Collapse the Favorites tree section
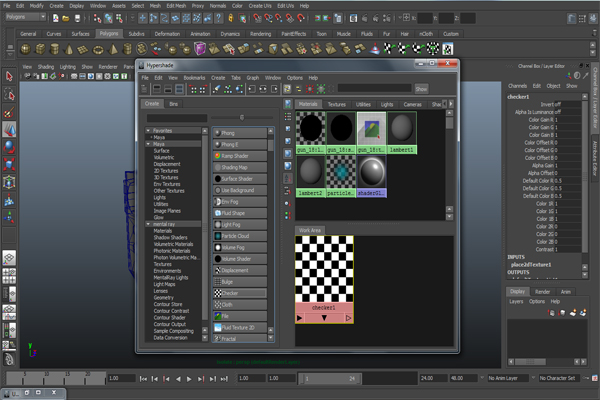The height and width of the screenshot is (400, 600). click(x=148, y=131)
